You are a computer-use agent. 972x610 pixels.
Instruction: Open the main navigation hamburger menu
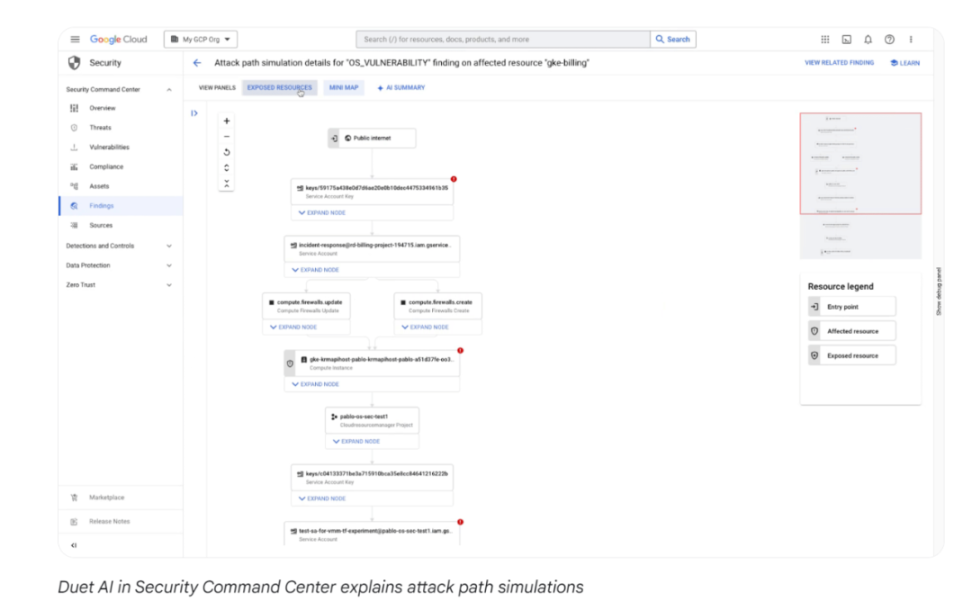pyautogui.click(x=75, y=39)
